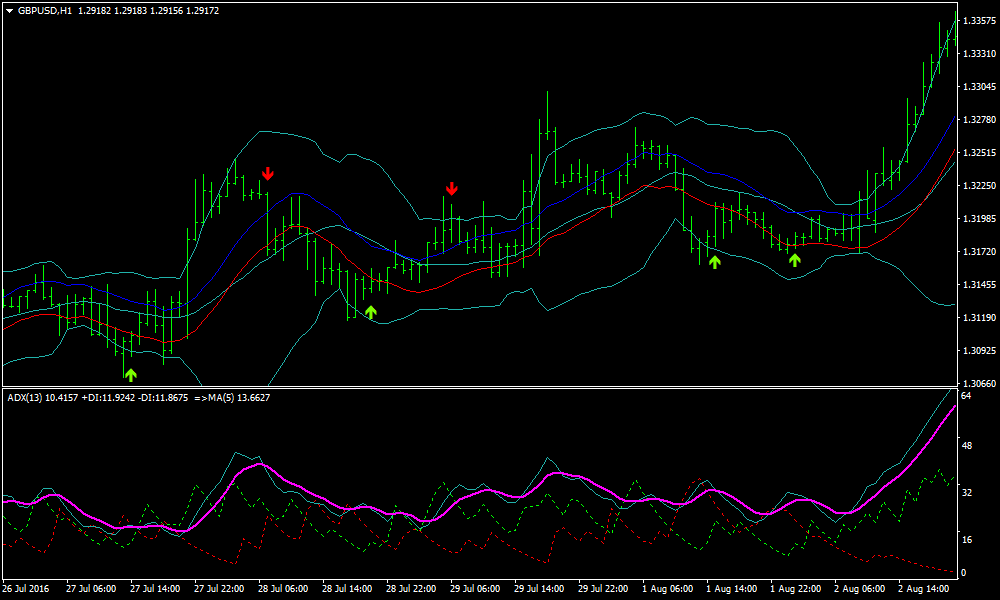Click the 1.31985 price on the scale
The image size is (1000, 600).
coord(976,219)
